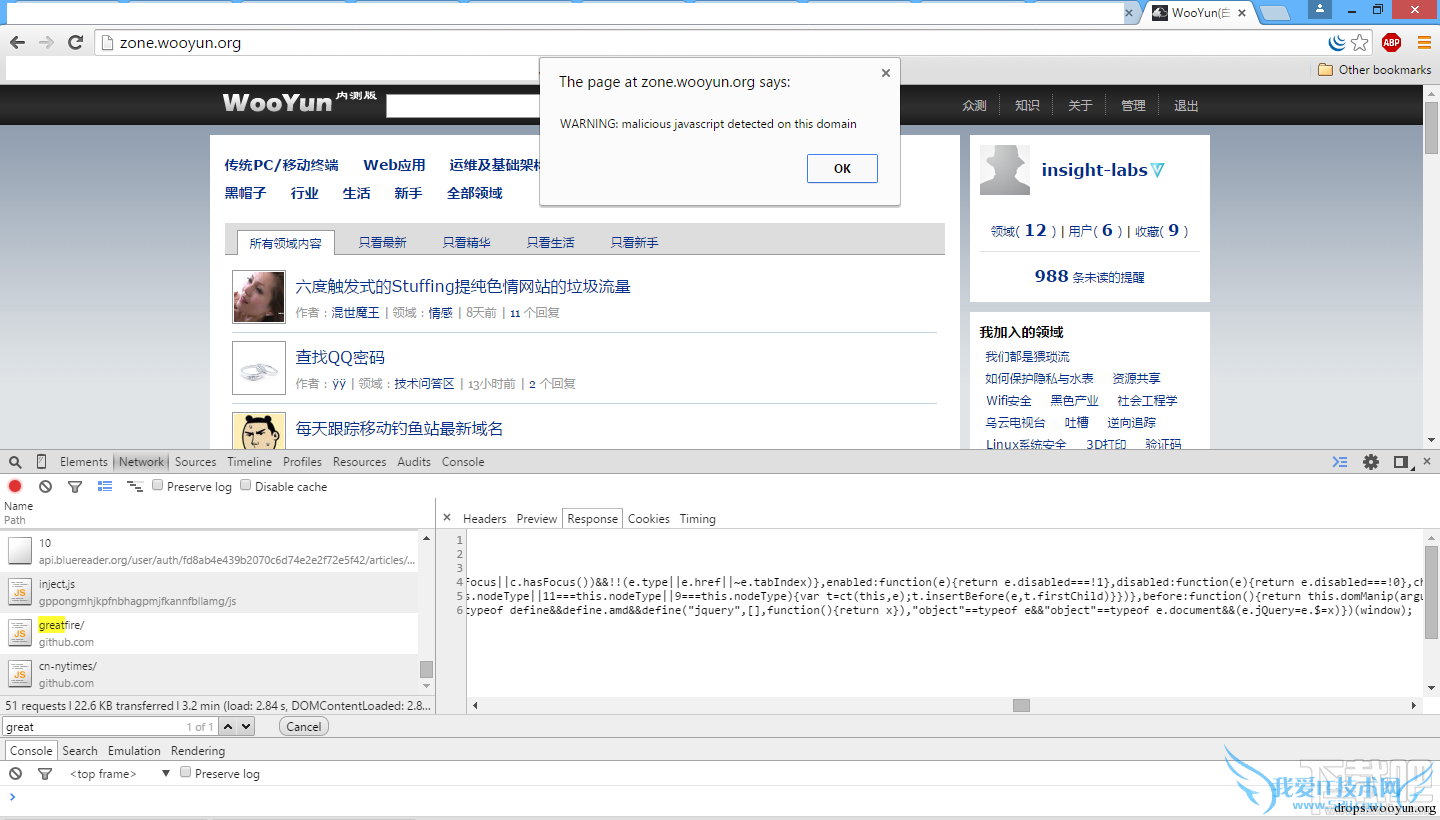Open the Headers tab of request
The image size is (1440, 820).
click(484, 519)
